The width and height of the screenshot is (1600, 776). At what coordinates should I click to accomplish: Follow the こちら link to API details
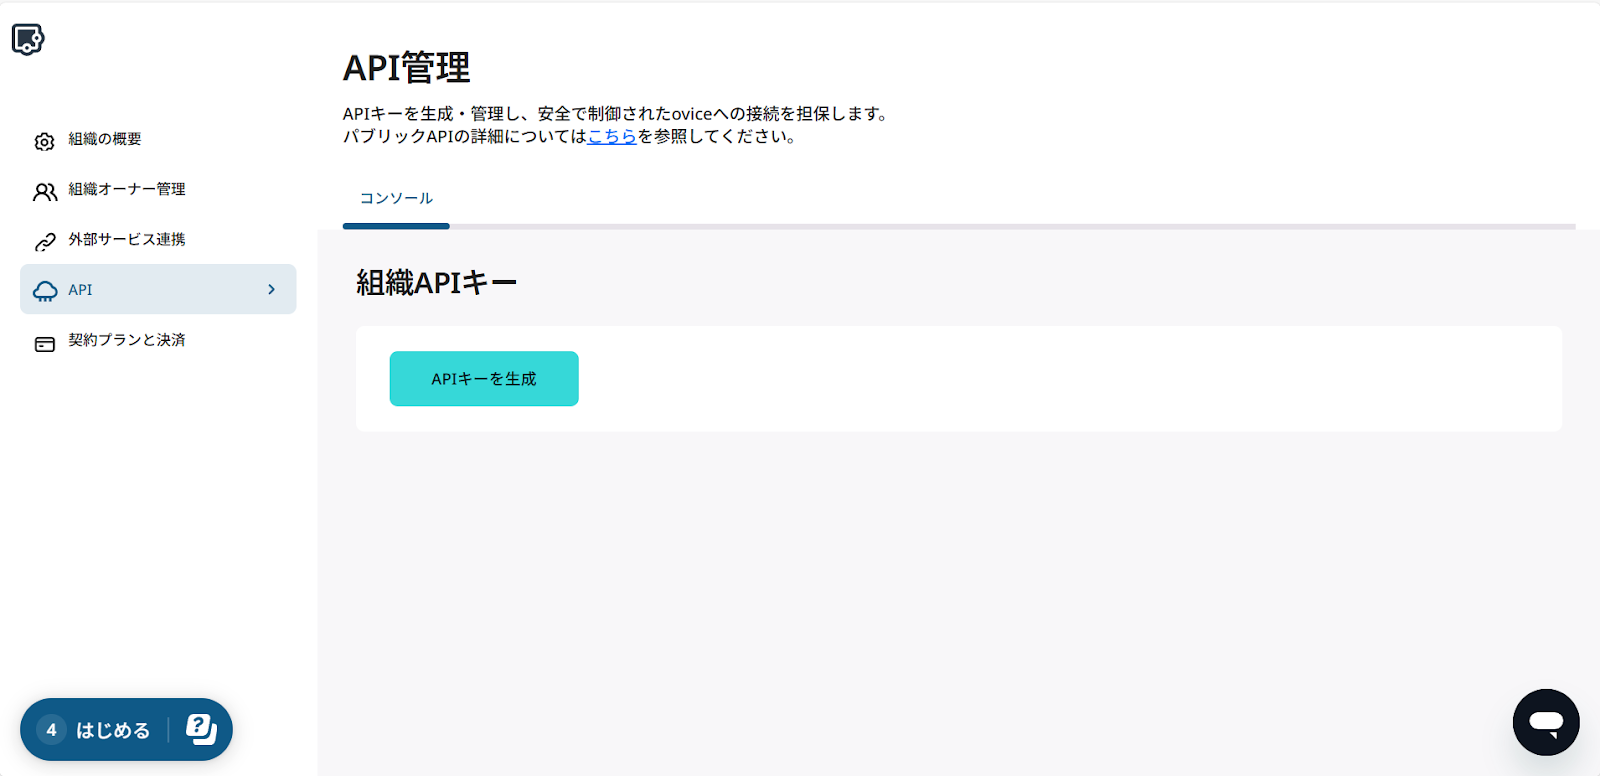[612, 136]
